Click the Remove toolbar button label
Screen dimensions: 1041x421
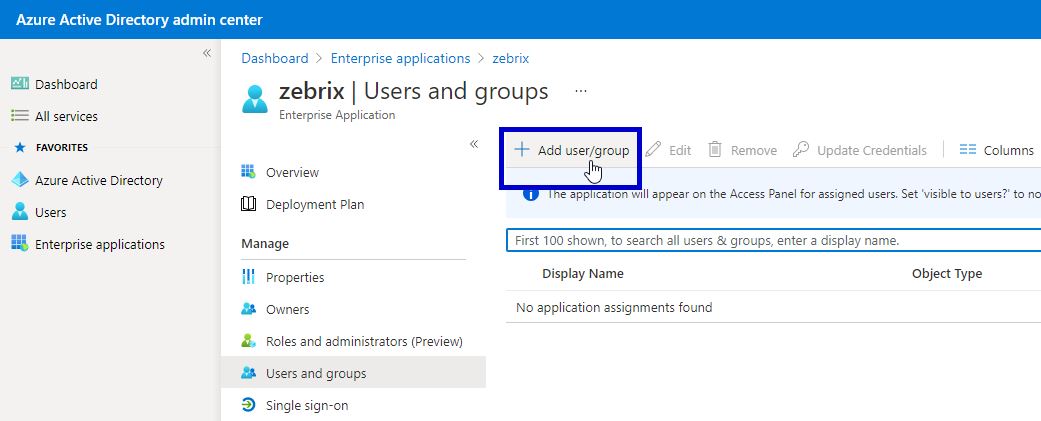pyautogui.click(x=754, y=151)
